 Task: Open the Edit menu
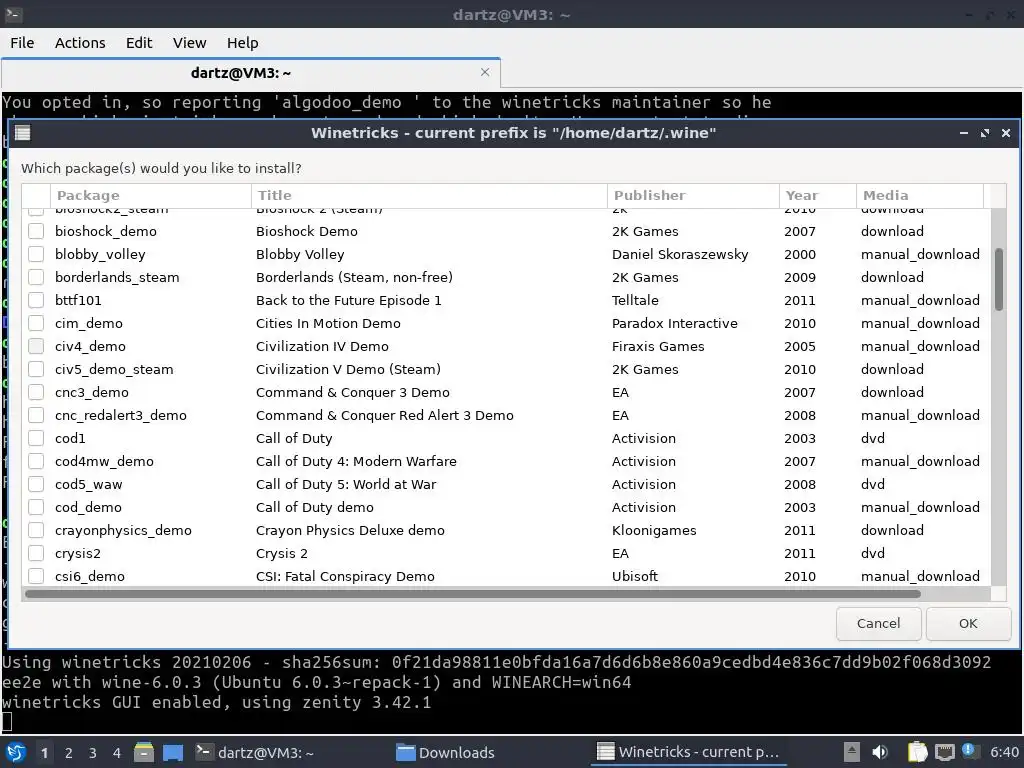pyautogui.click(x=139, y=43)
